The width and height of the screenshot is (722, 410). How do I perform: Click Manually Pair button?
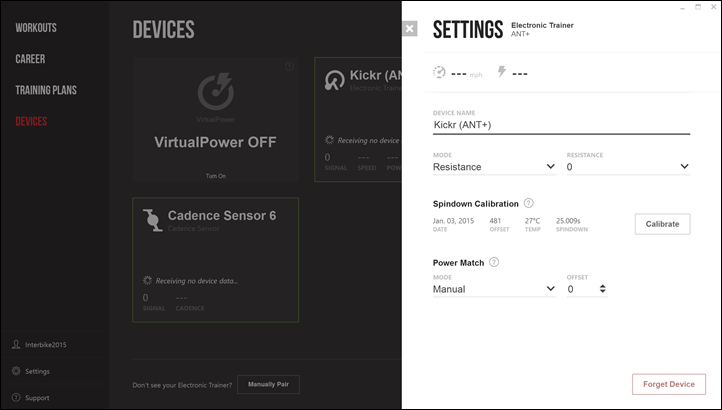268,384
